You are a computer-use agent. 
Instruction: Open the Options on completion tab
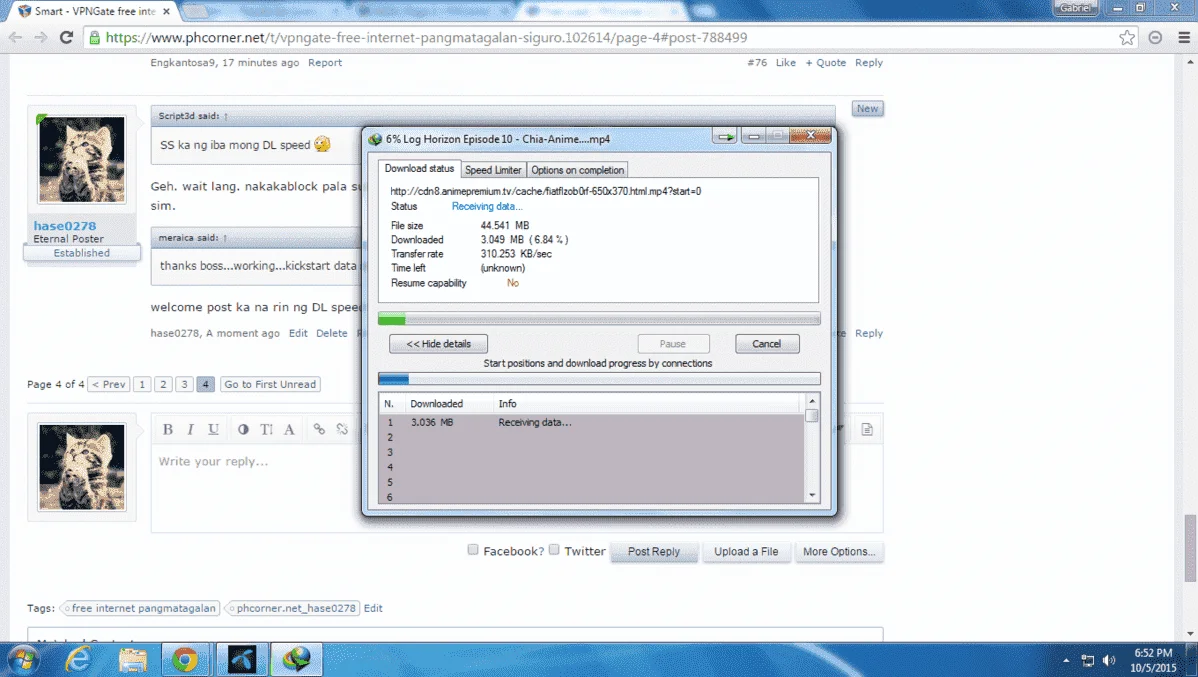(578, 170)
